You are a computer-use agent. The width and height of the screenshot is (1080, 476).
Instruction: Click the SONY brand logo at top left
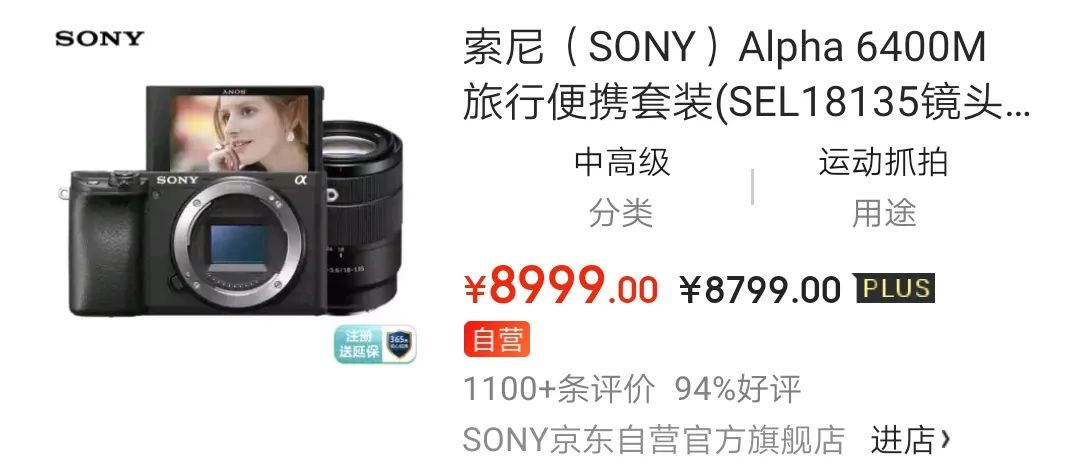point(99,39)
